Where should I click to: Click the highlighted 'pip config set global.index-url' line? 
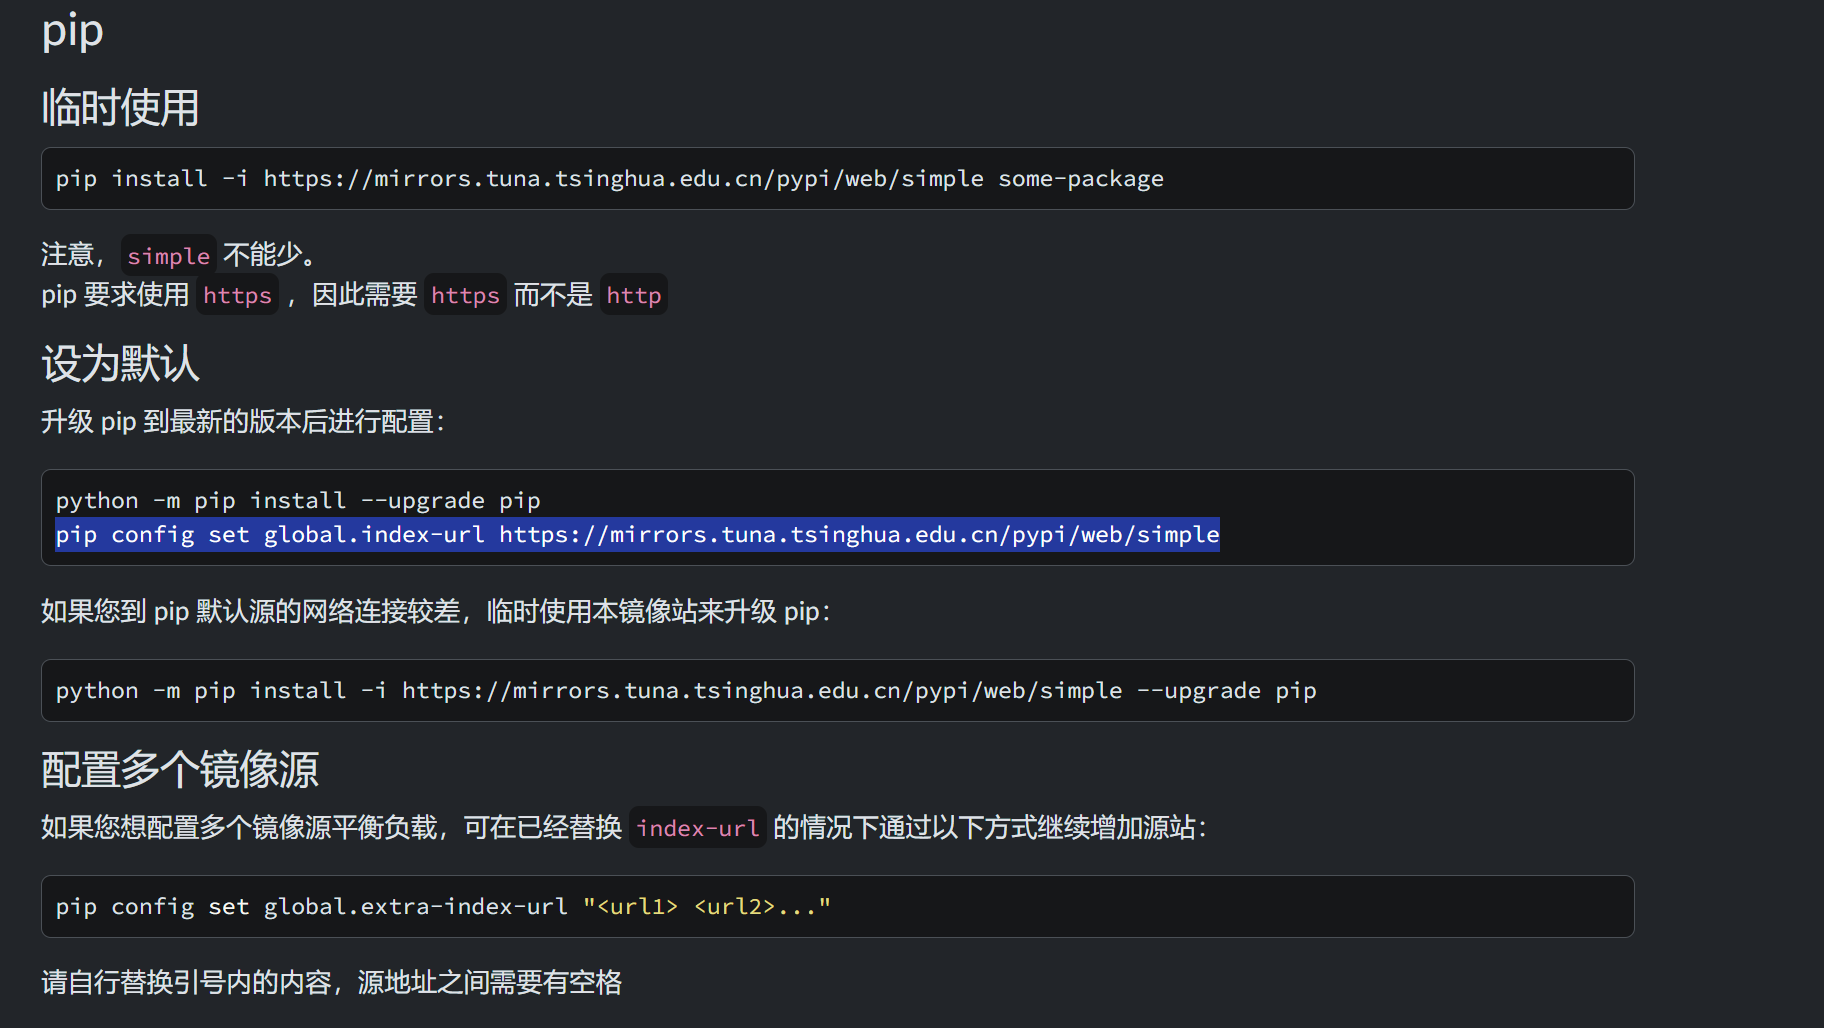click(x=637, y=535)
